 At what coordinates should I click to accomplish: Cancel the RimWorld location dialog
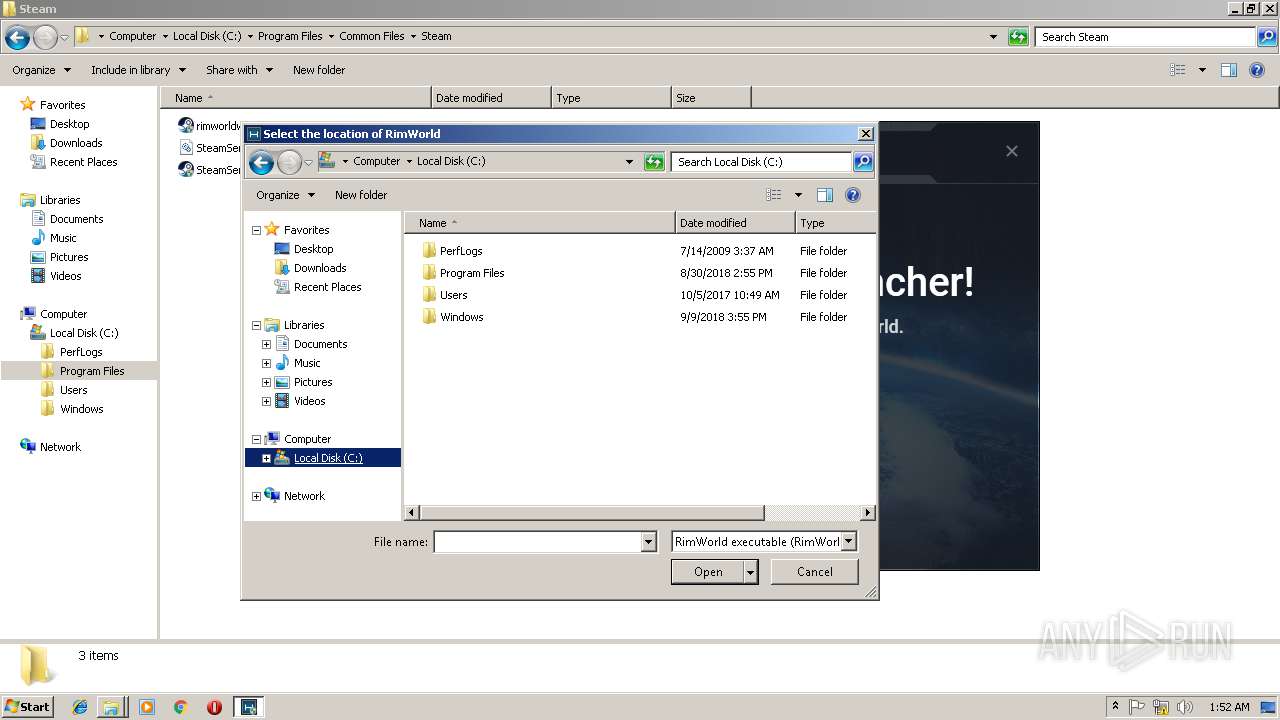click(x=815, y=572)
